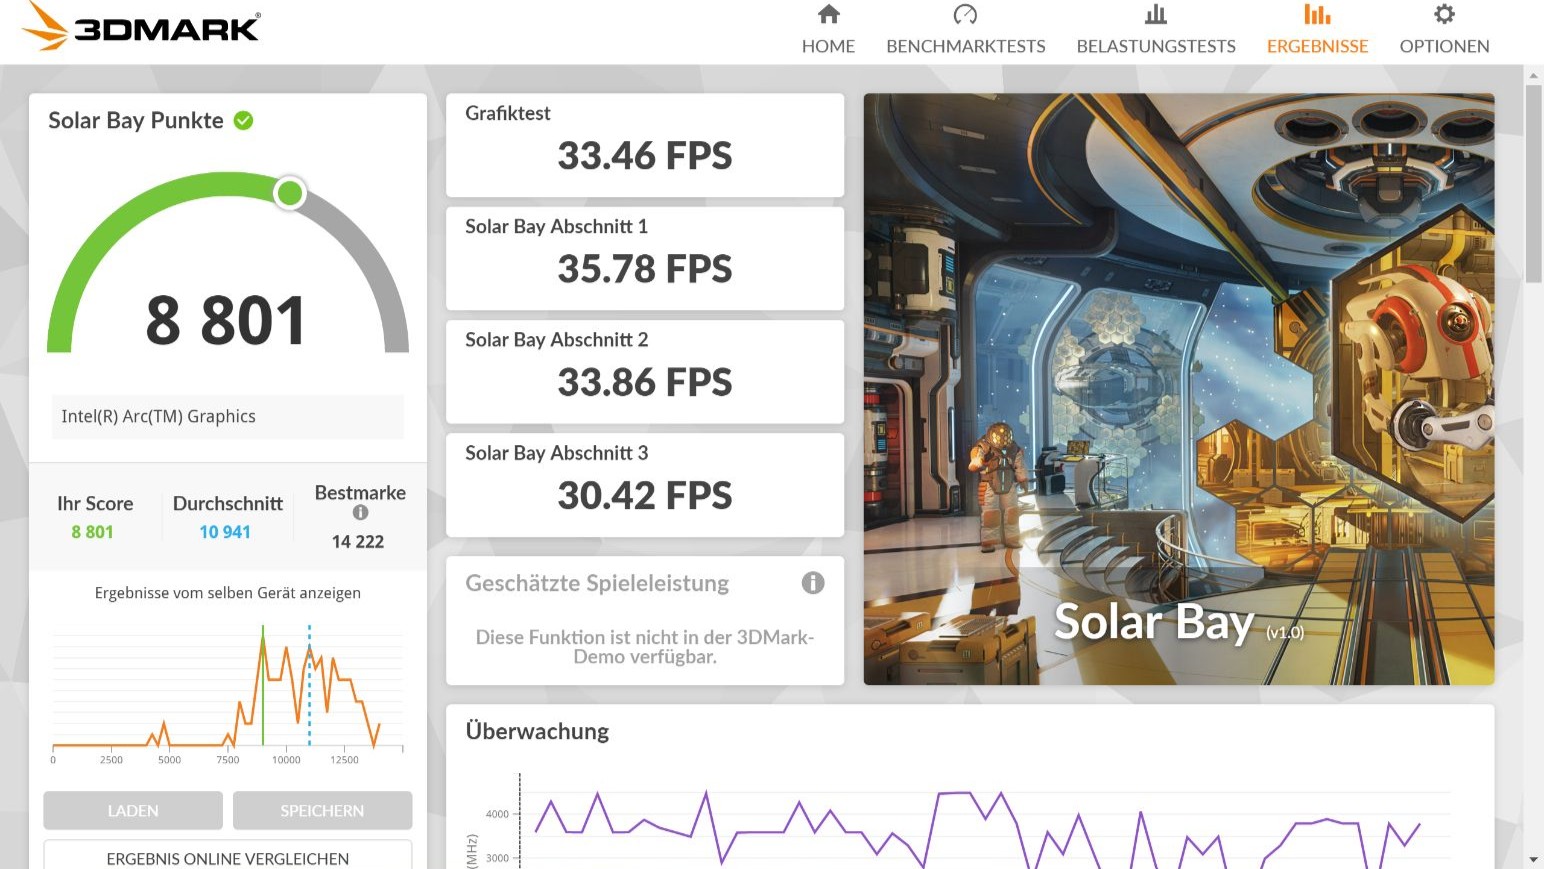
Task: Click ERGEBNIS ONLINE VERGLEICHEN button
Action: pos(228,857)
